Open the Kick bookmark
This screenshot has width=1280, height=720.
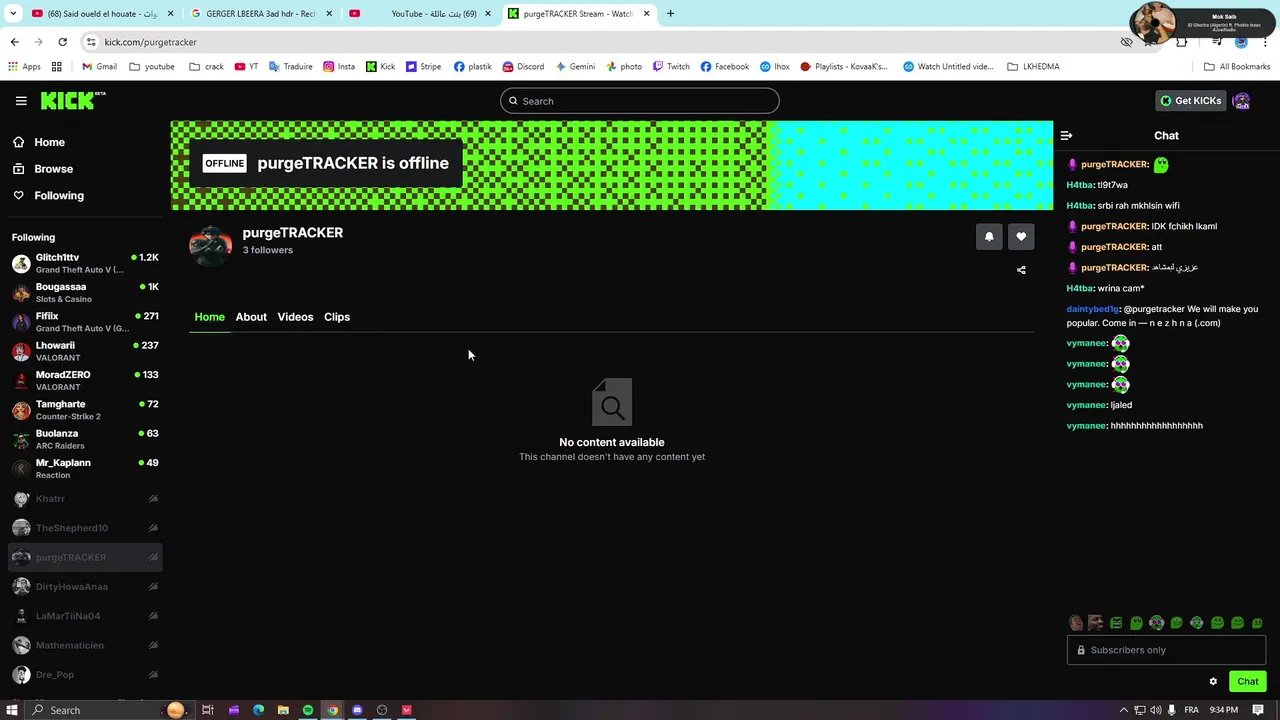pos(380,67)
